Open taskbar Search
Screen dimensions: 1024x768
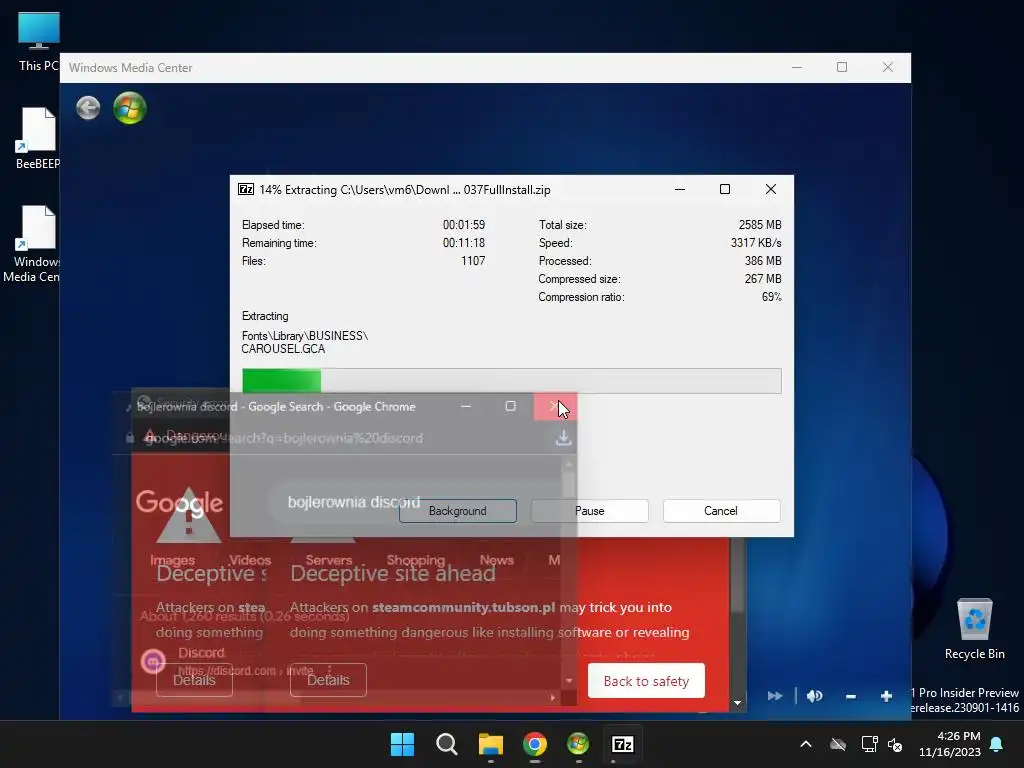(x=447, y=744)
